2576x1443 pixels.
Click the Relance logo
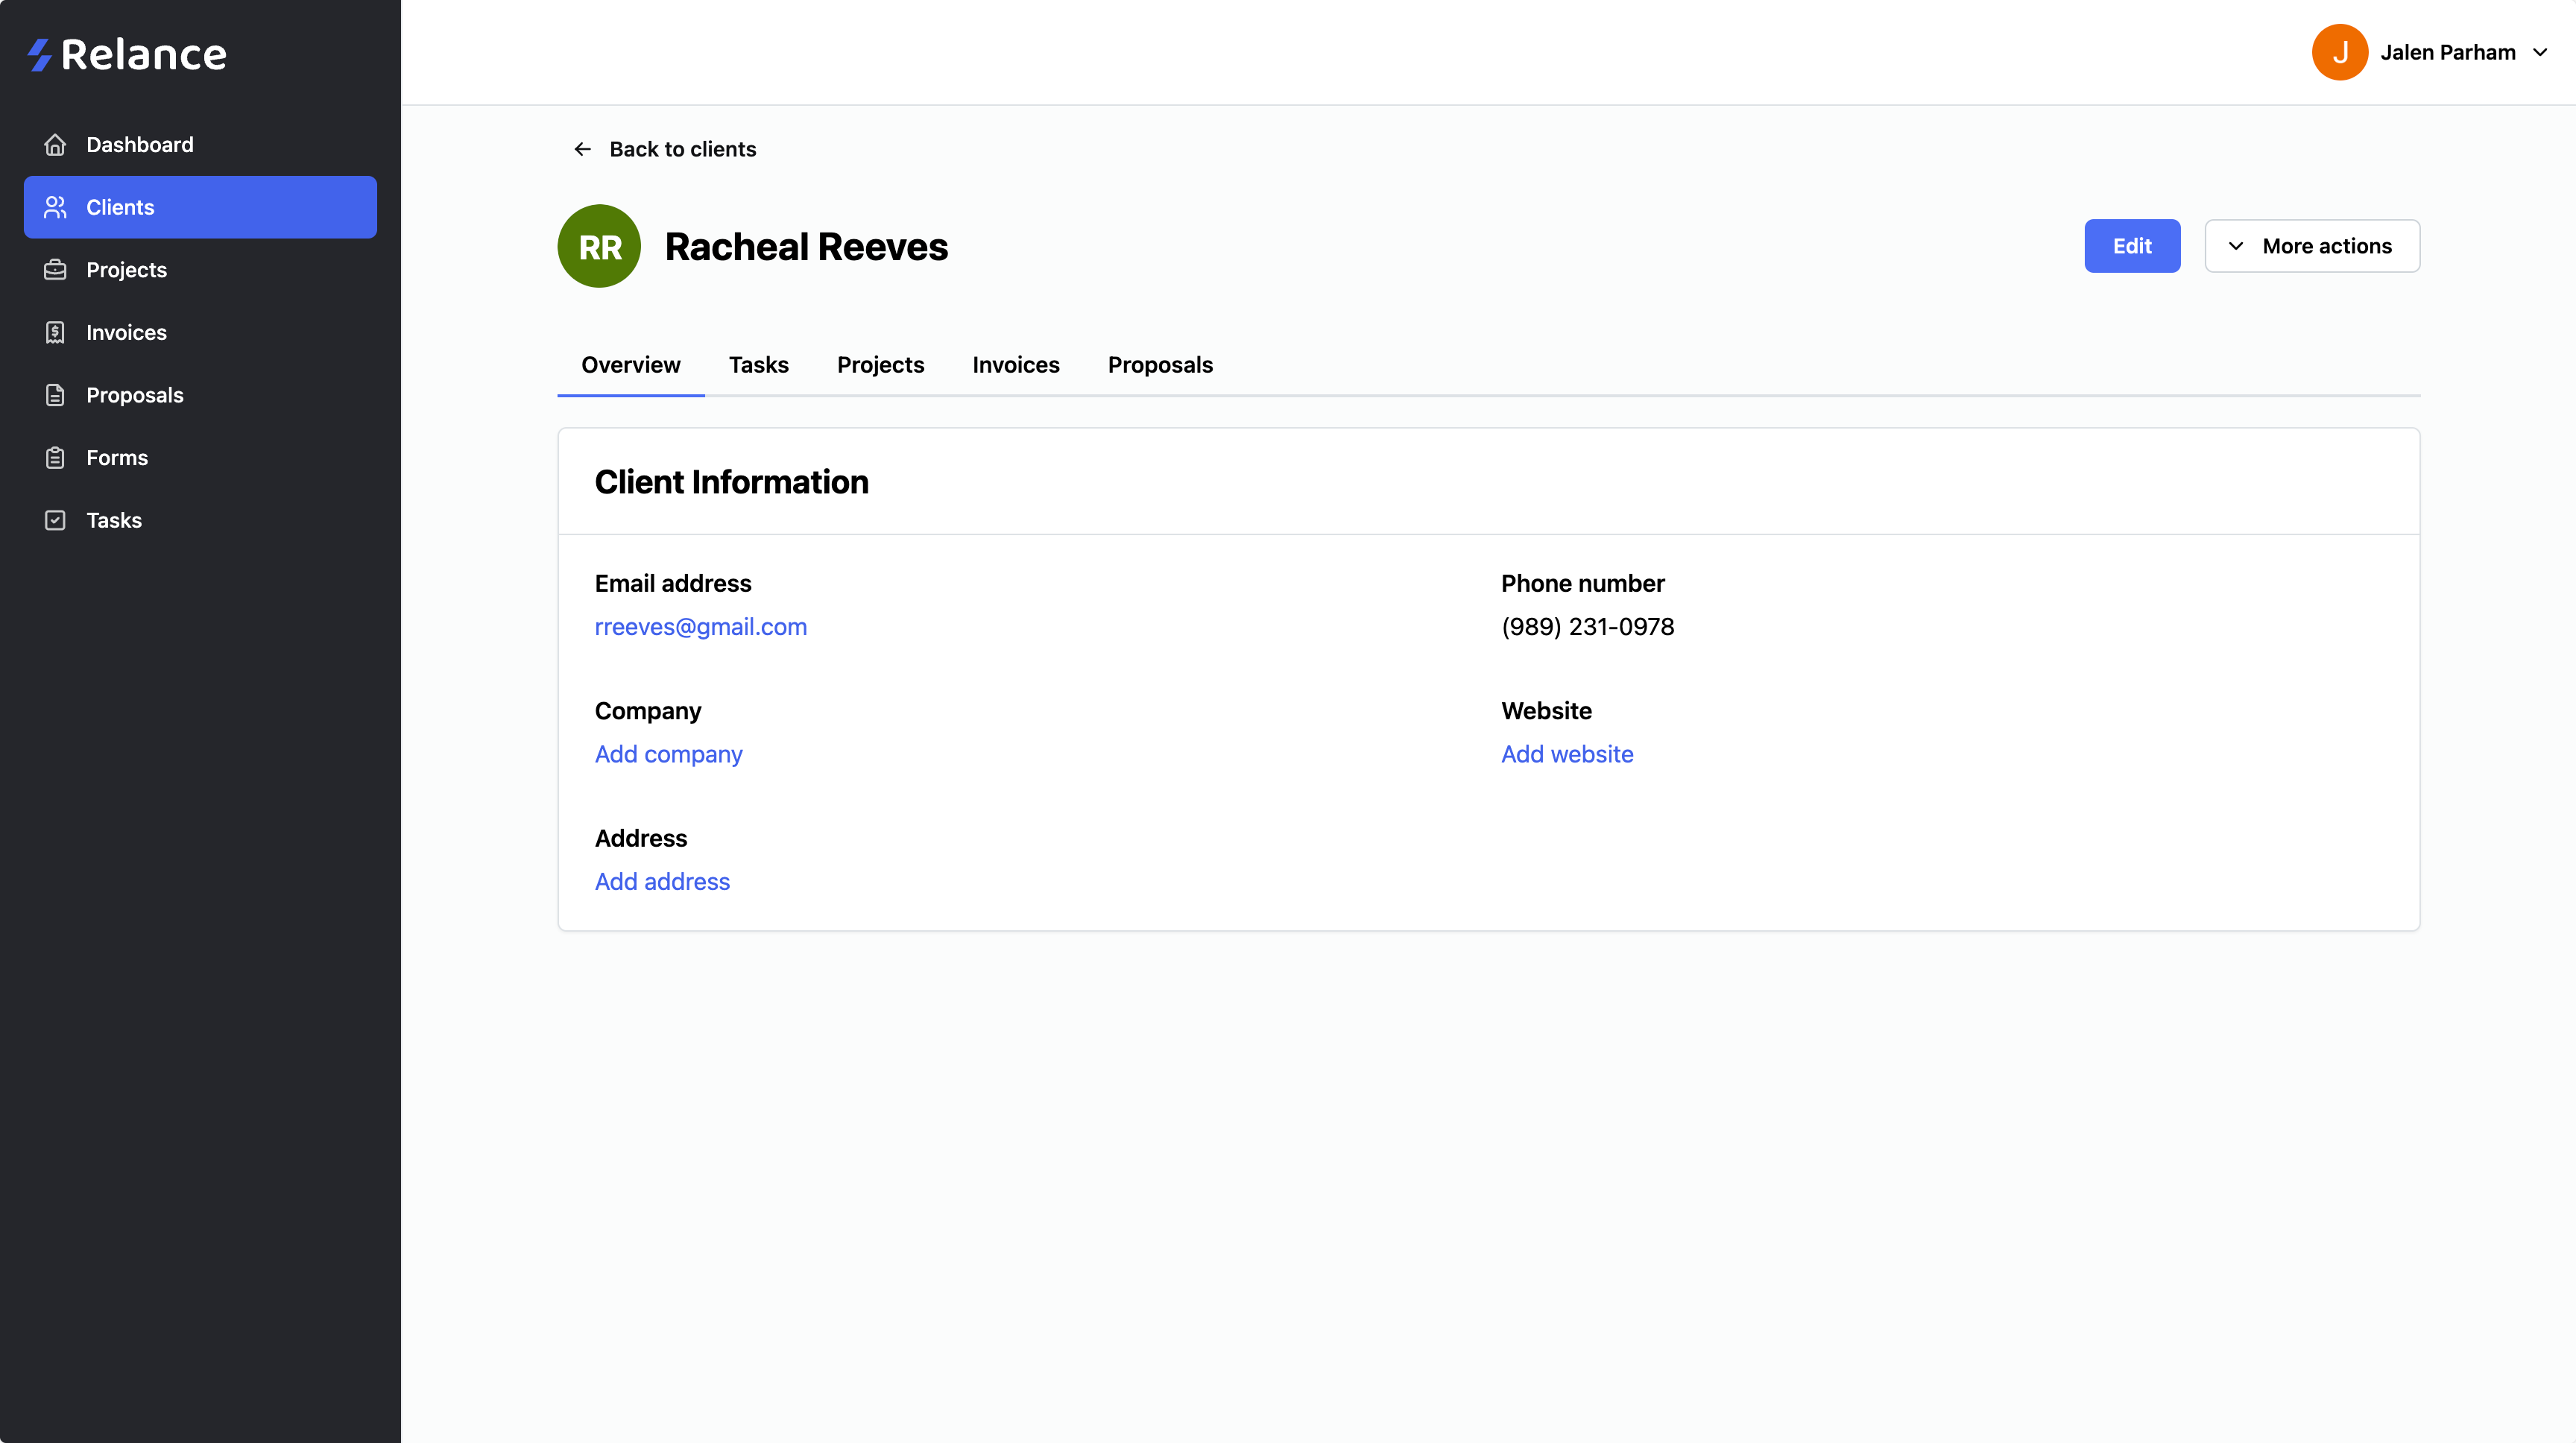click(x=127, y=54)
